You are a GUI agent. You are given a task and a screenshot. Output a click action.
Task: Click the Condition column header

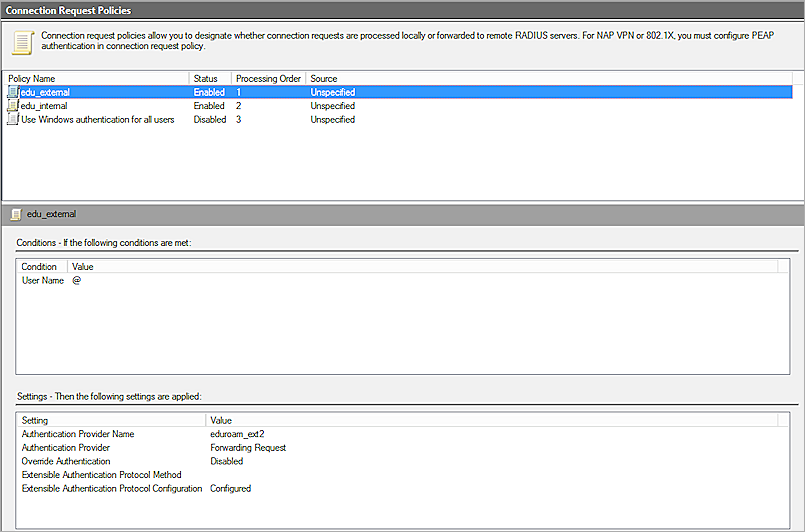40,267
